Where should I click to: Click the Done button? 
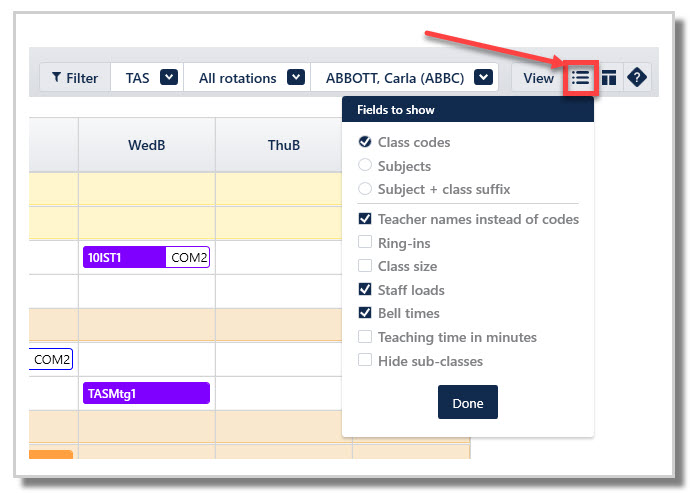468,402
